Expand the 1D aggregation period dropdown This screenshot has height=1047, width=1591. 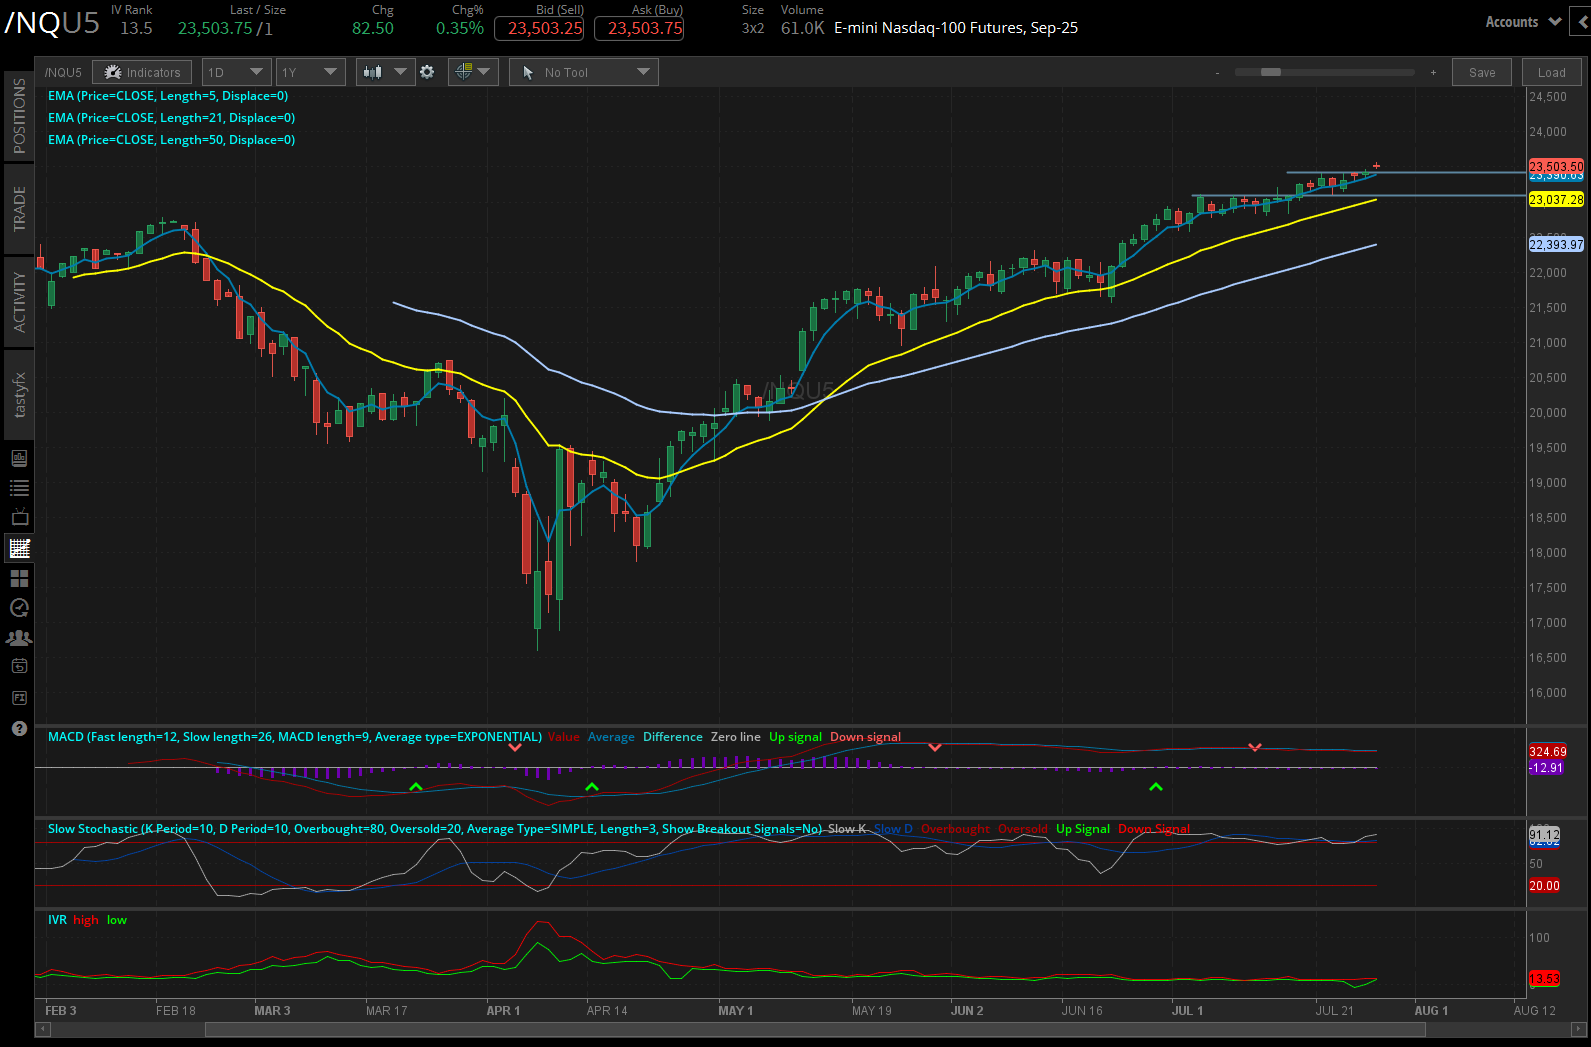pos(237,72)
